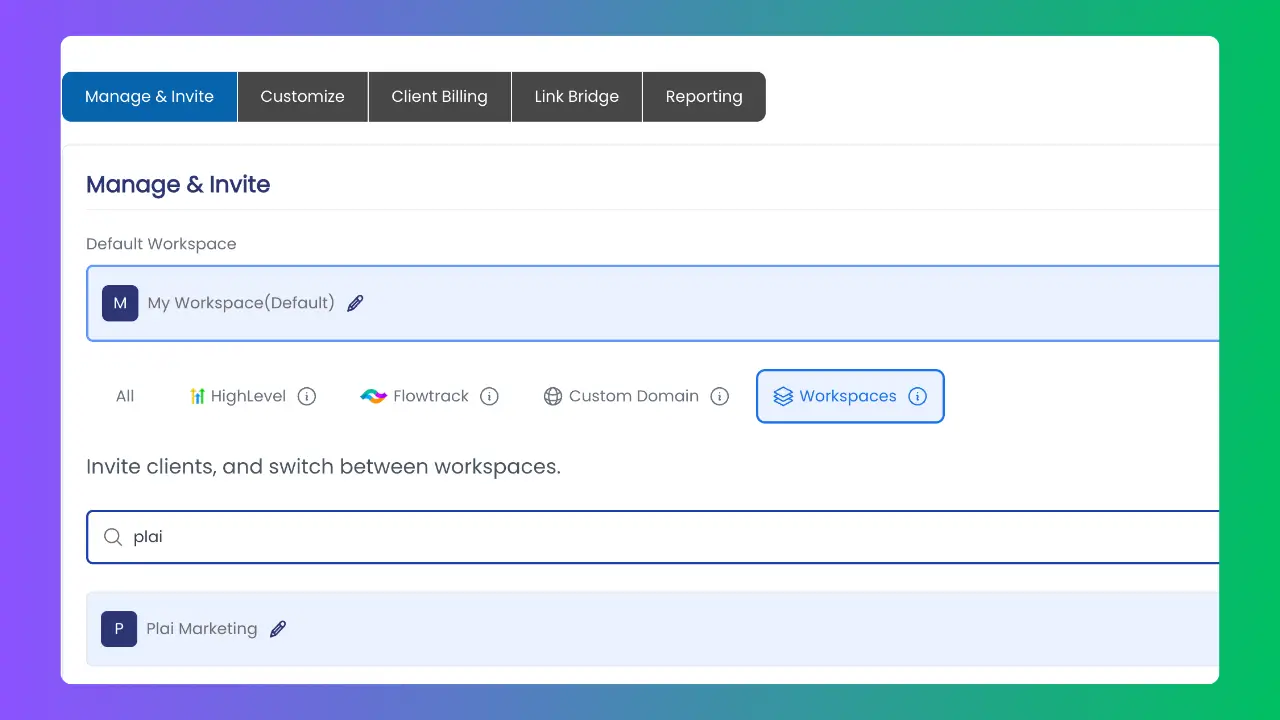The image size is (1280, 720).
Task: Select the My Workspace(Default) name
Action: [241, 303]
